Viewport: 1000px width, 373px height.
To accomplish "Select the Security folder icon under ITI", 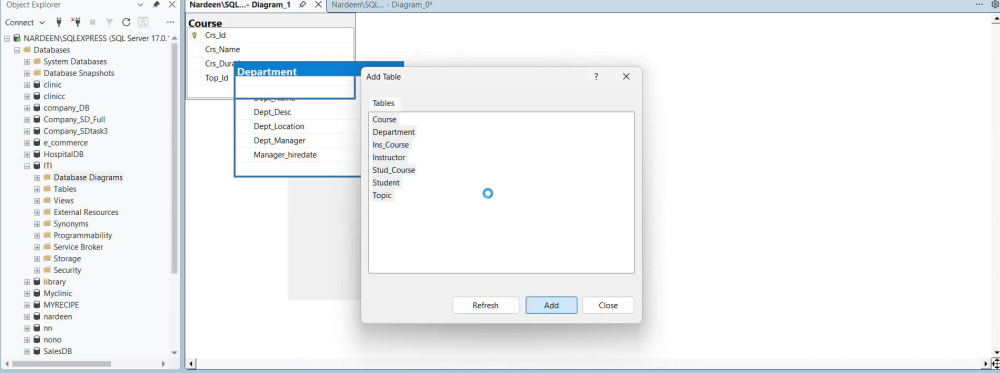I will coord(47,270).
